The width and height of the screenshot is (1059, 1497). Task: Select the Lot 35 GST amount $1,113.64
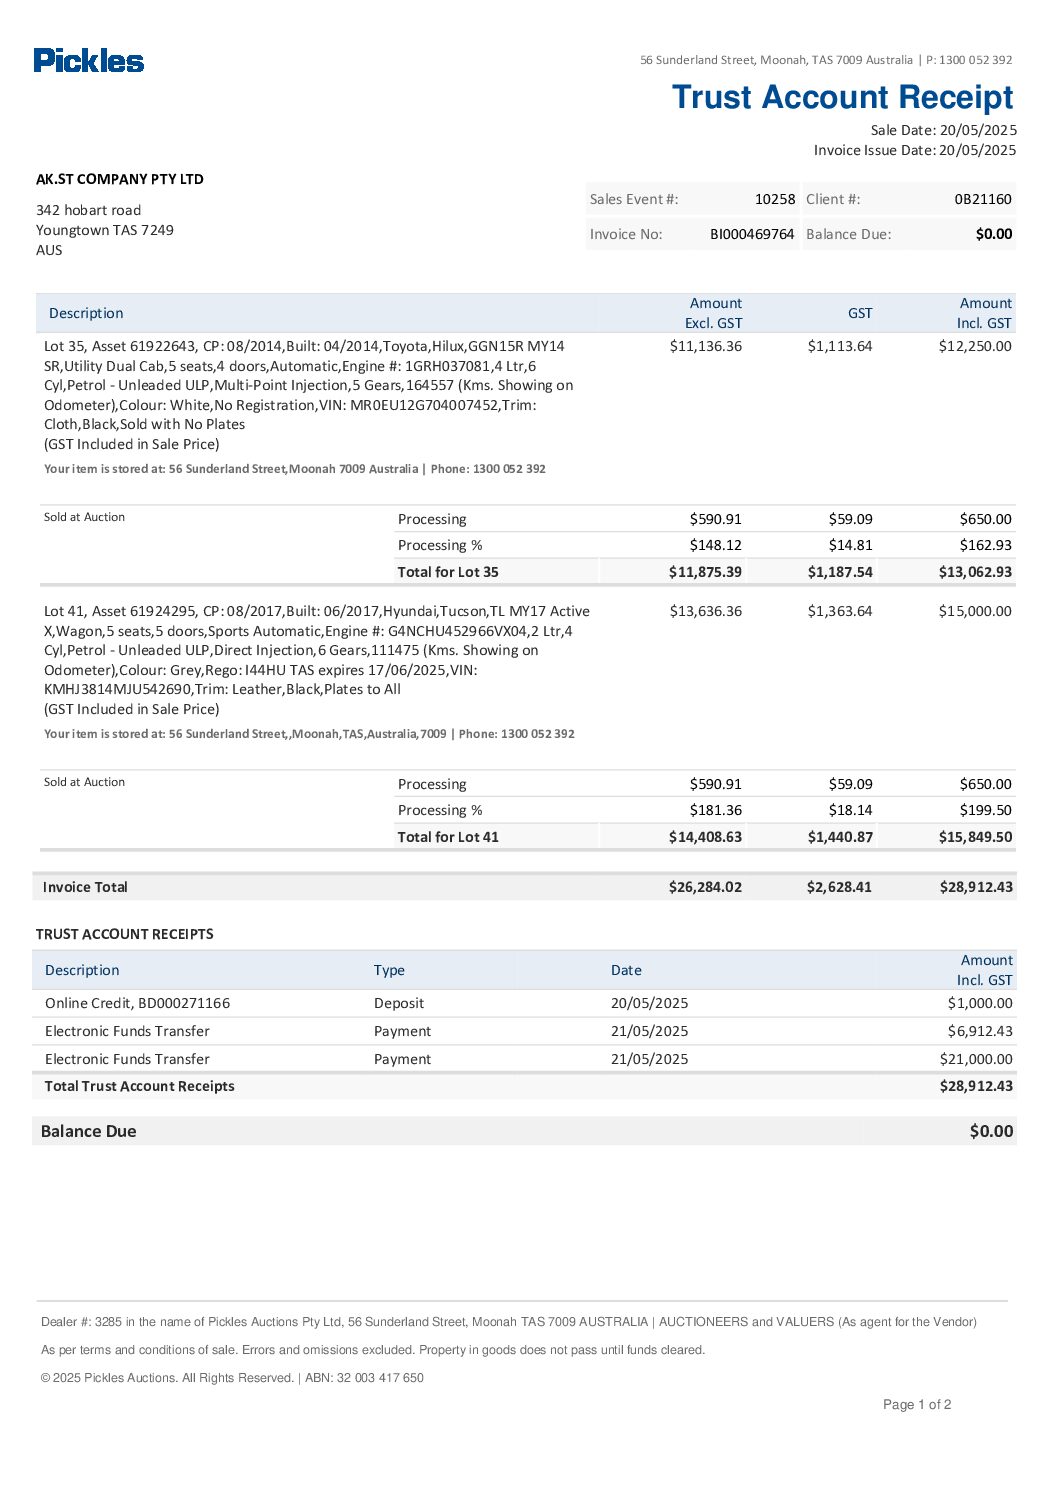[x=840, y=346]
